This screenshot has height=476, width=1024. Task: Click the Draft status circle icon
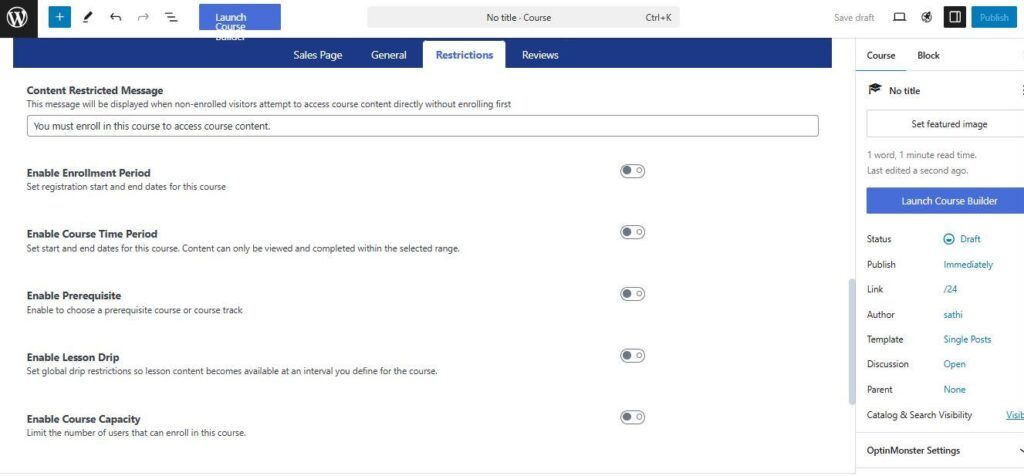949,239
